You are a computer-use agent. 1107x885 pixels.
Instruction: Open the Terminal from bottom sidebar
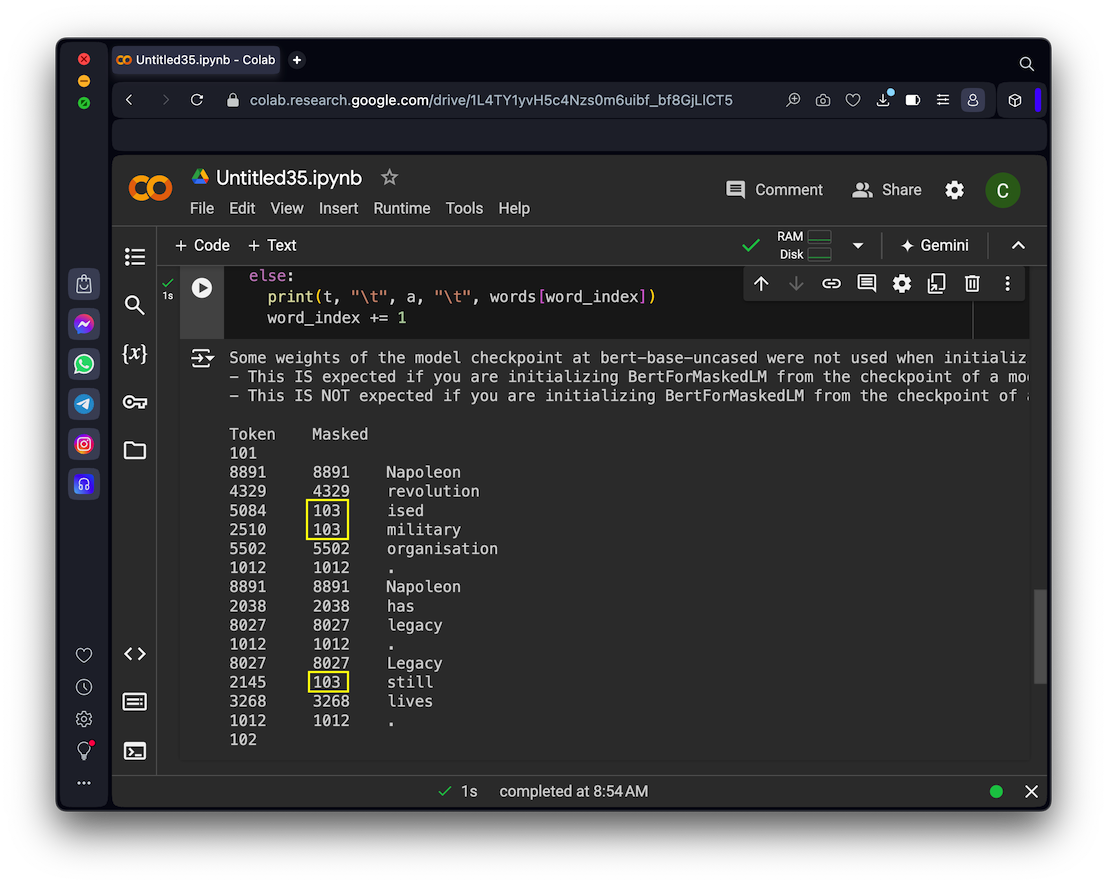point(135,750)
